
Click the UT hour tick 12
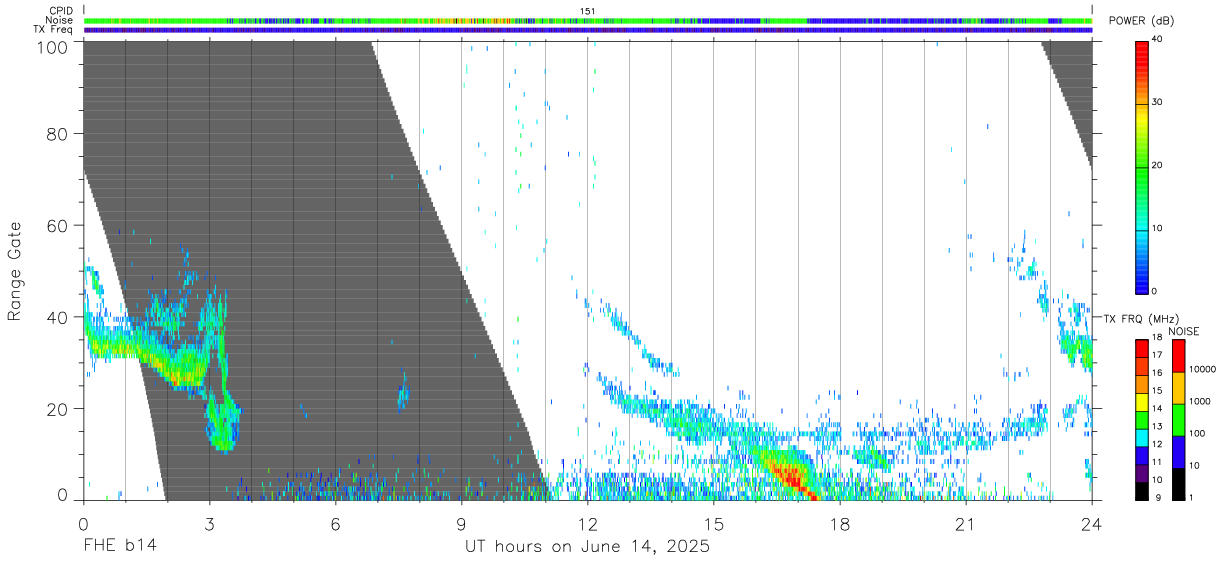[x=587, y=523]
